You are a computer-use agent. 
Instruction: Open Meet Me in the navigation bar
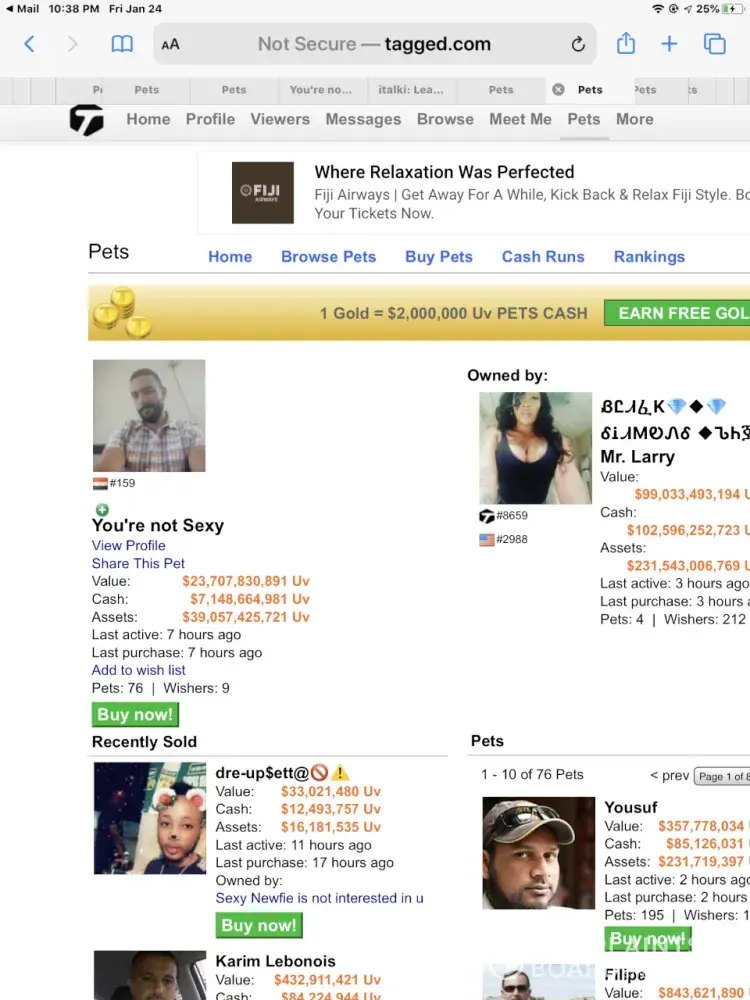point(520,119)
